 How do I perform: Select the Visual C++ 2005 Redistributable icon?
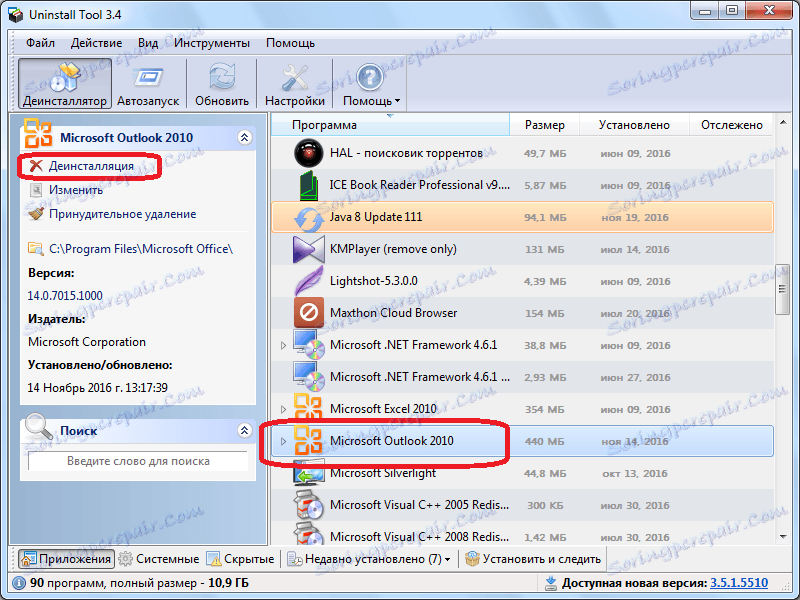pos(308,505)
